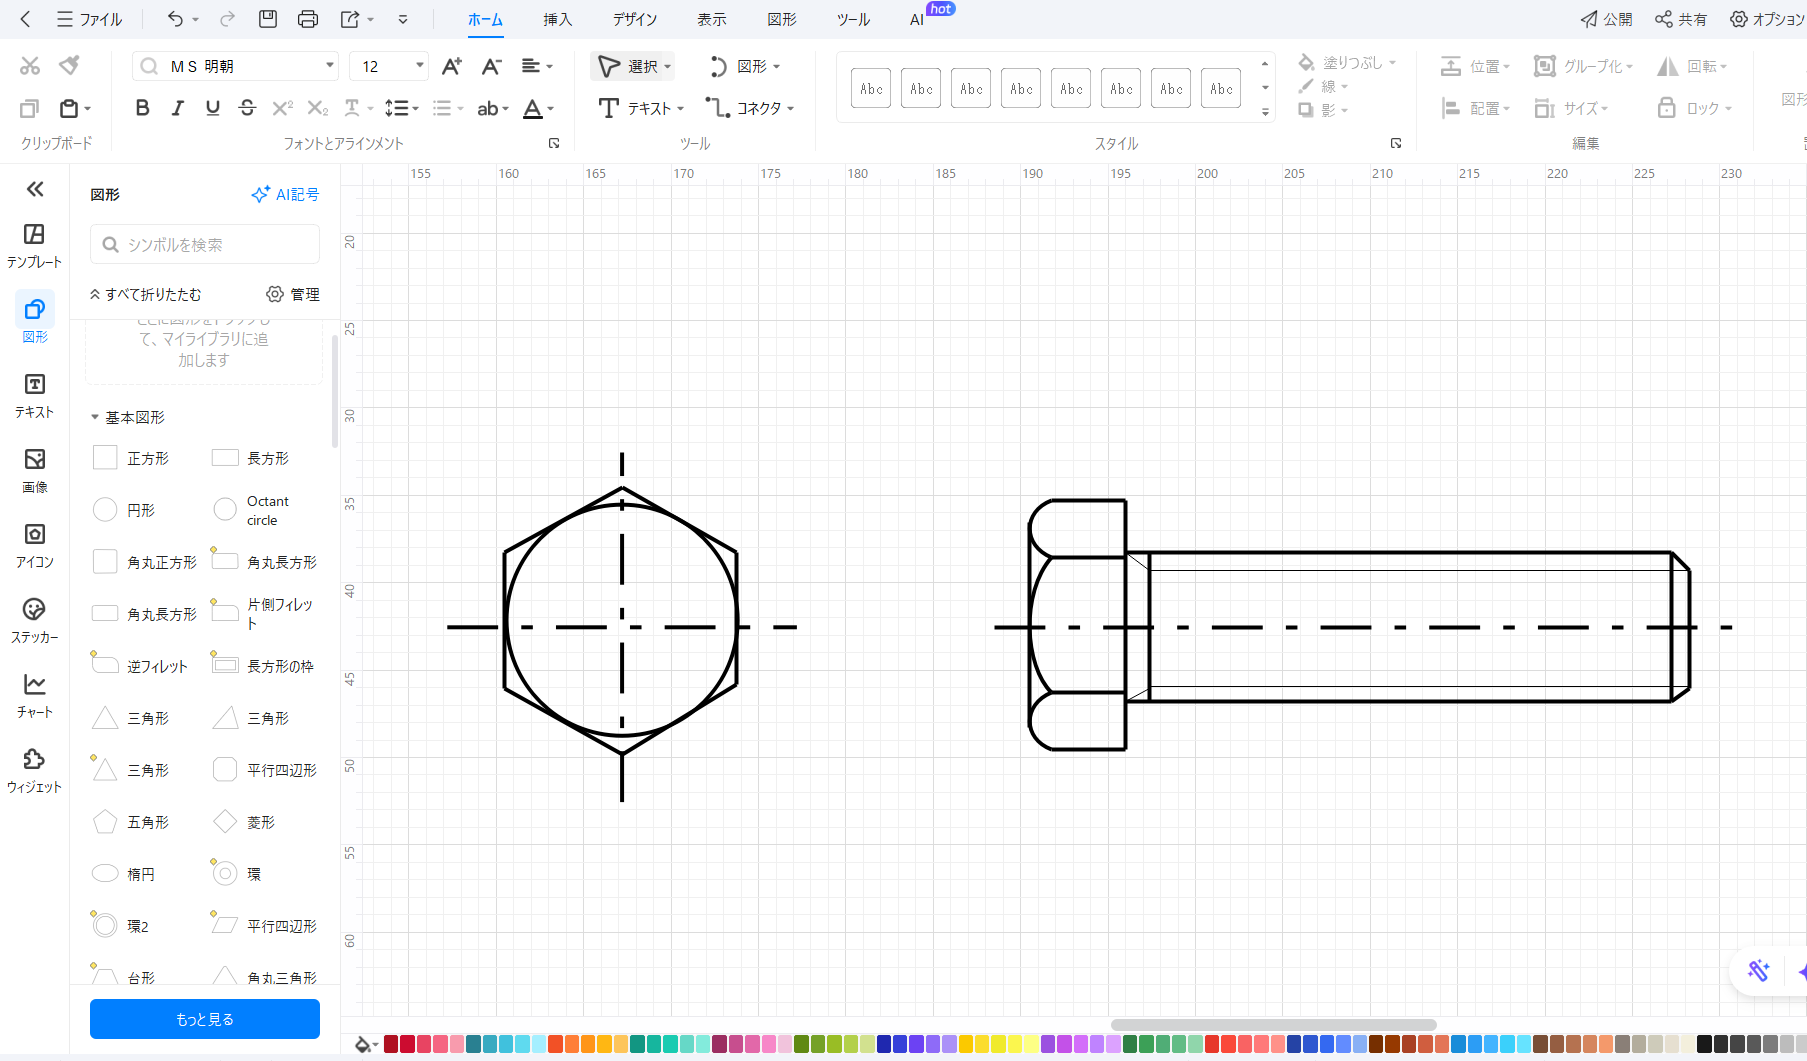Image resolution: width=1807 pixels, height=1061 pixels.
Task: Select the コネクタ connector tool
Action: pos(750,108)
